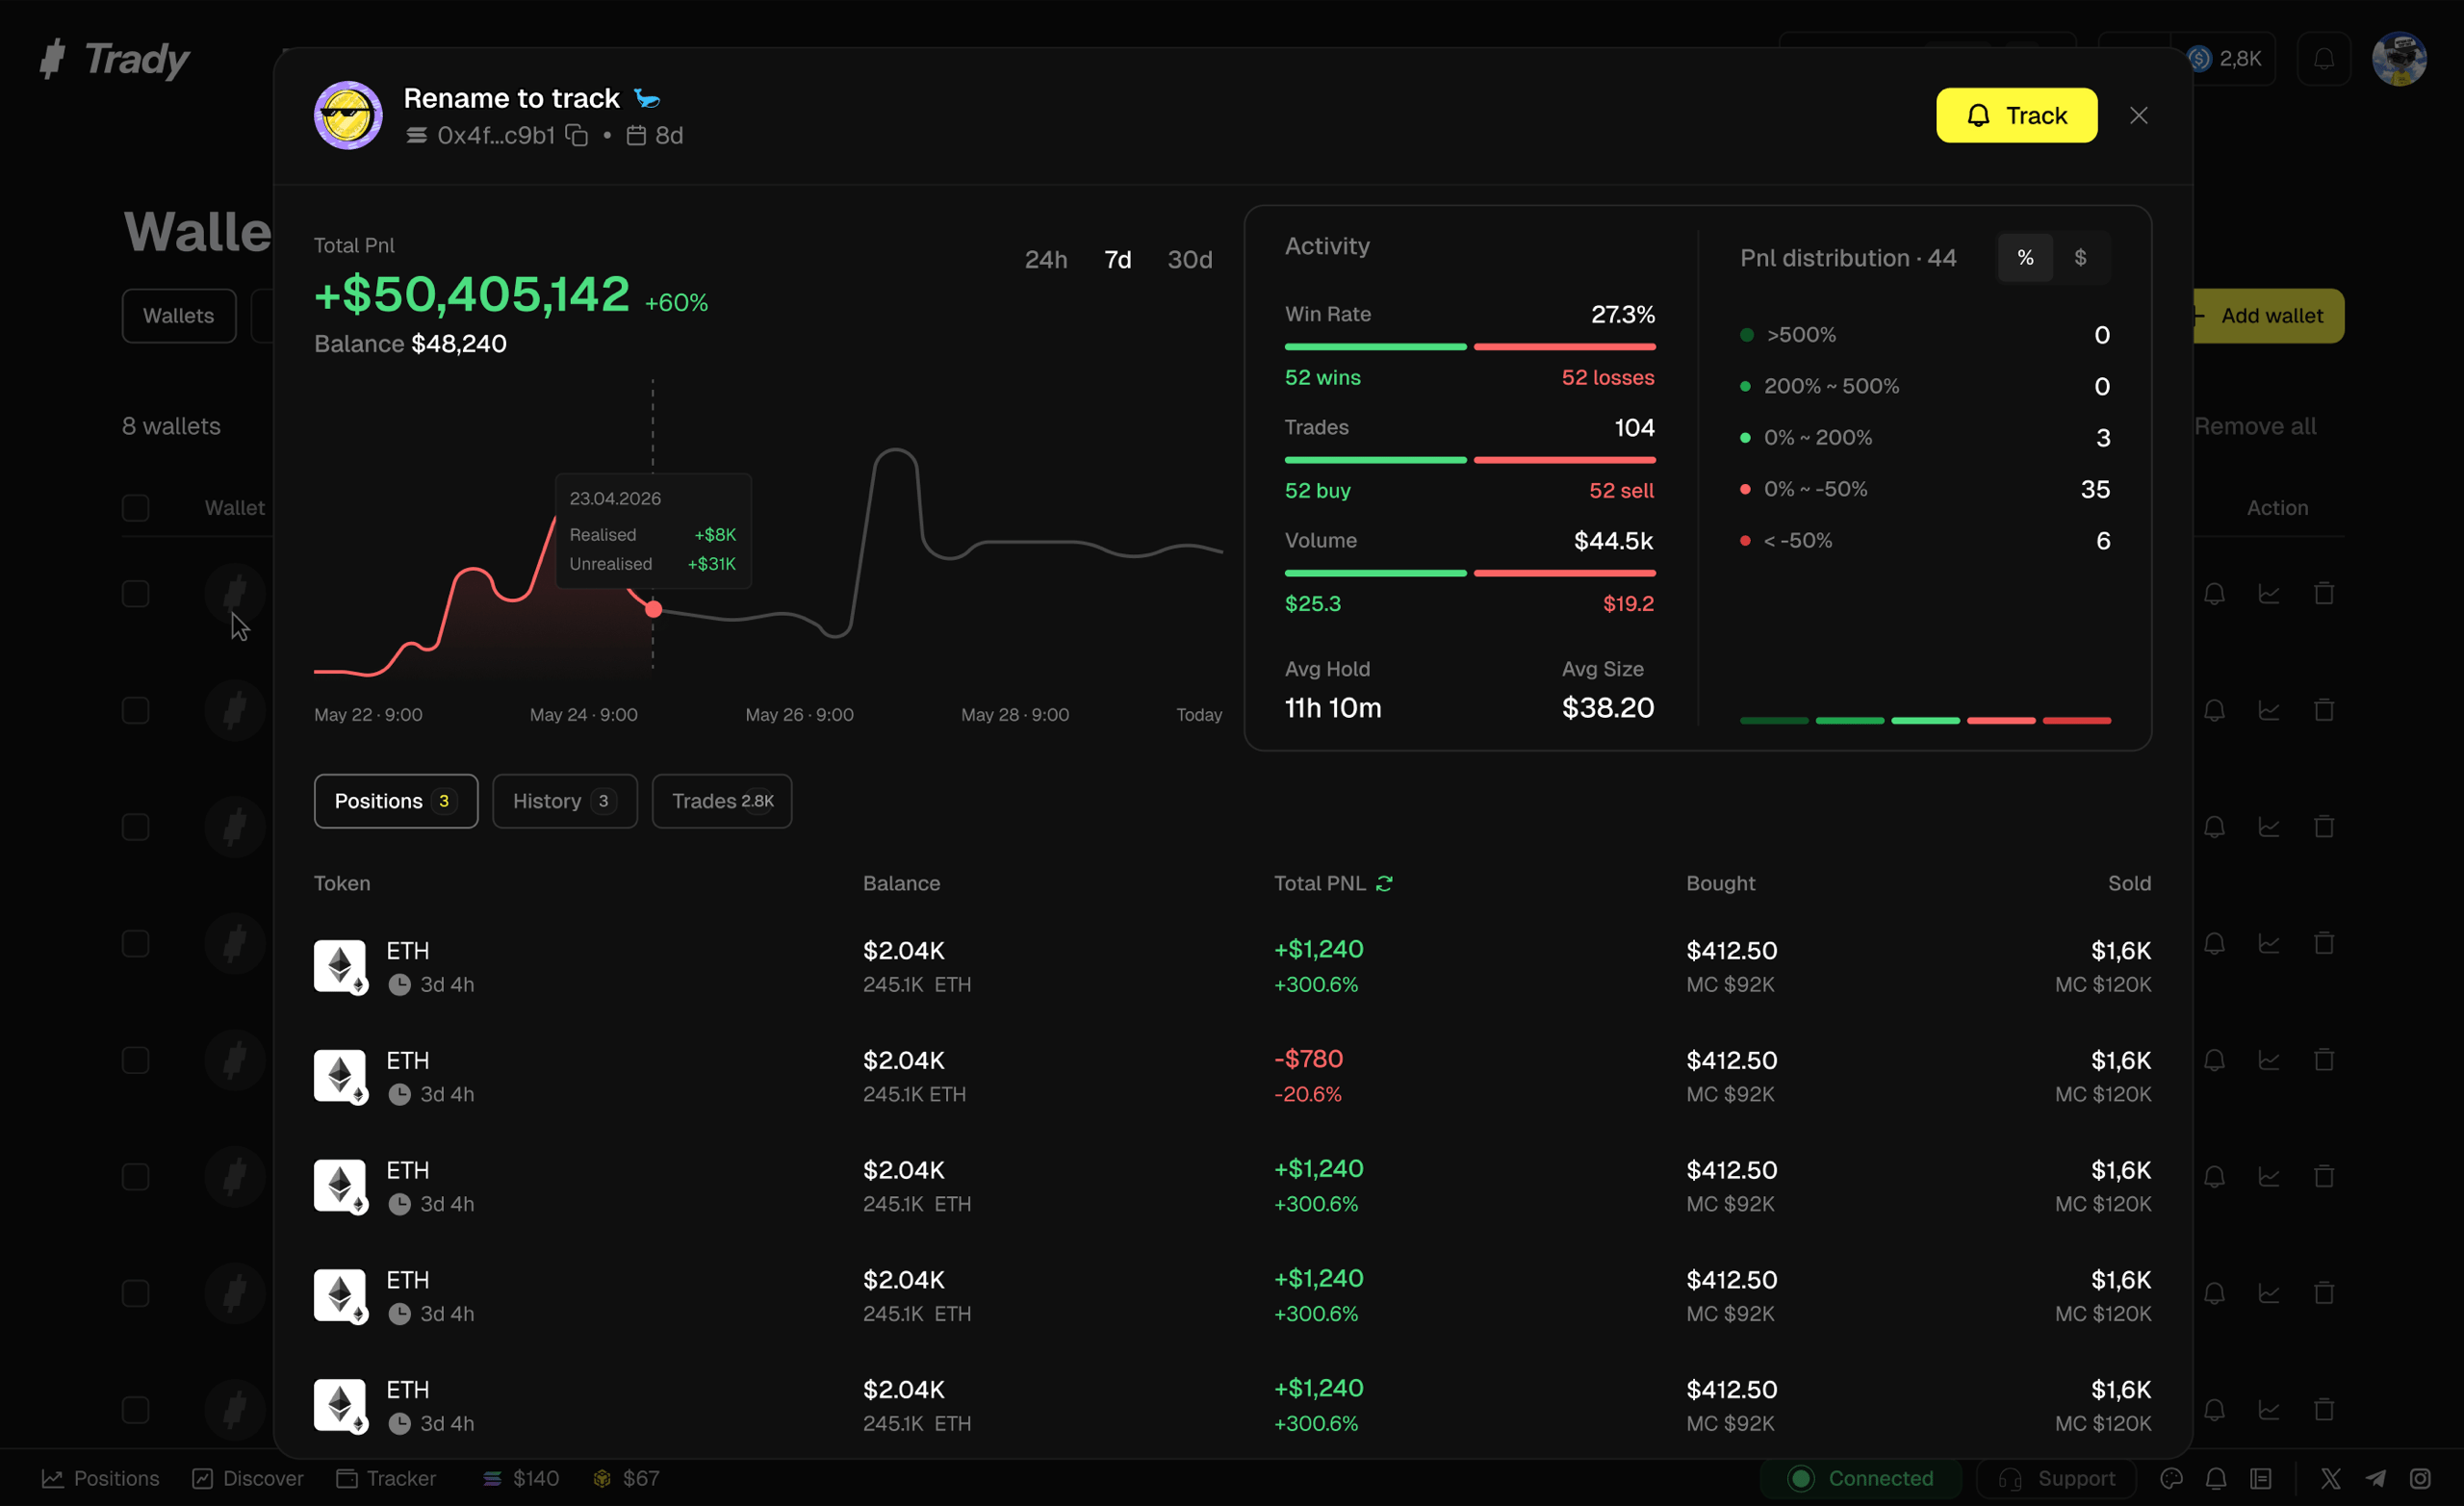Image resolution: width=2464 pixels, height=1506 pixels.
Task: Open footer notifications bell icon
Action: tap(2216, 1478)
